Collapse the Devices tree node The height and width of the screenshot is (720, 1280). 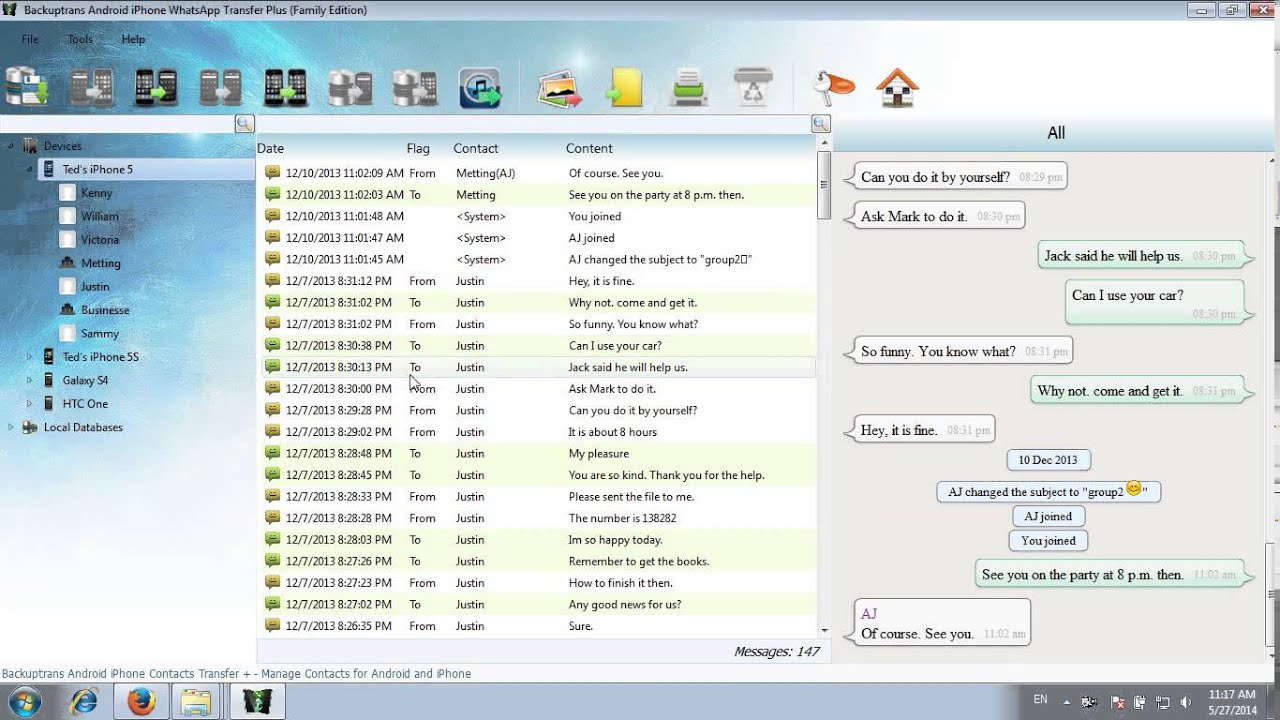pos(11,146)
